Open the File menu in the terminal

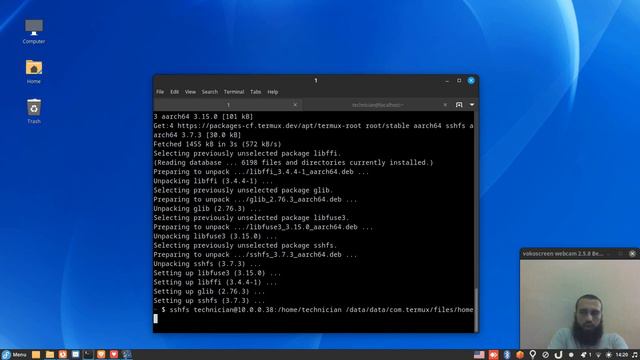[x=160, y=92]
